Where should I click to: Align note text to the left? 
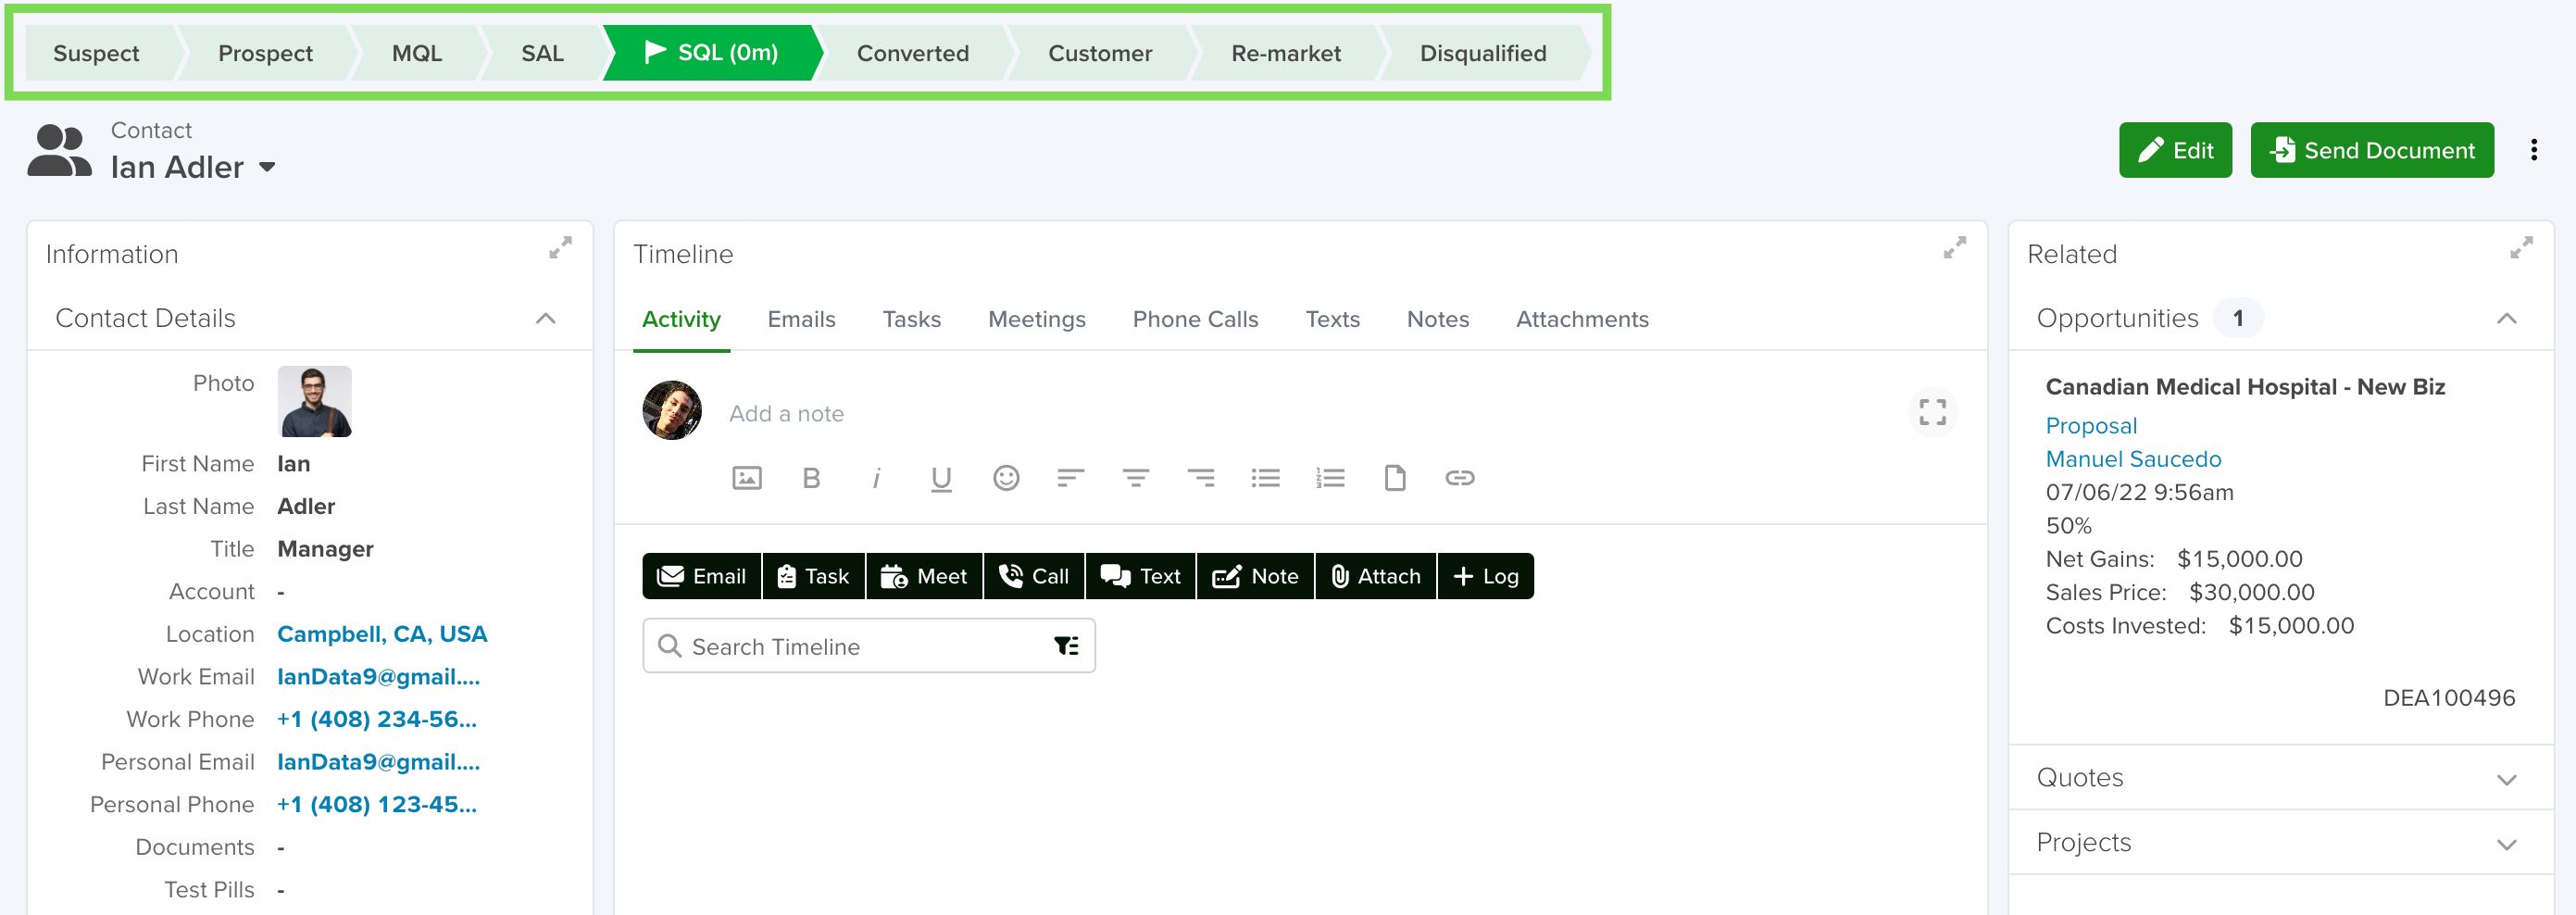coord(1071,478)
